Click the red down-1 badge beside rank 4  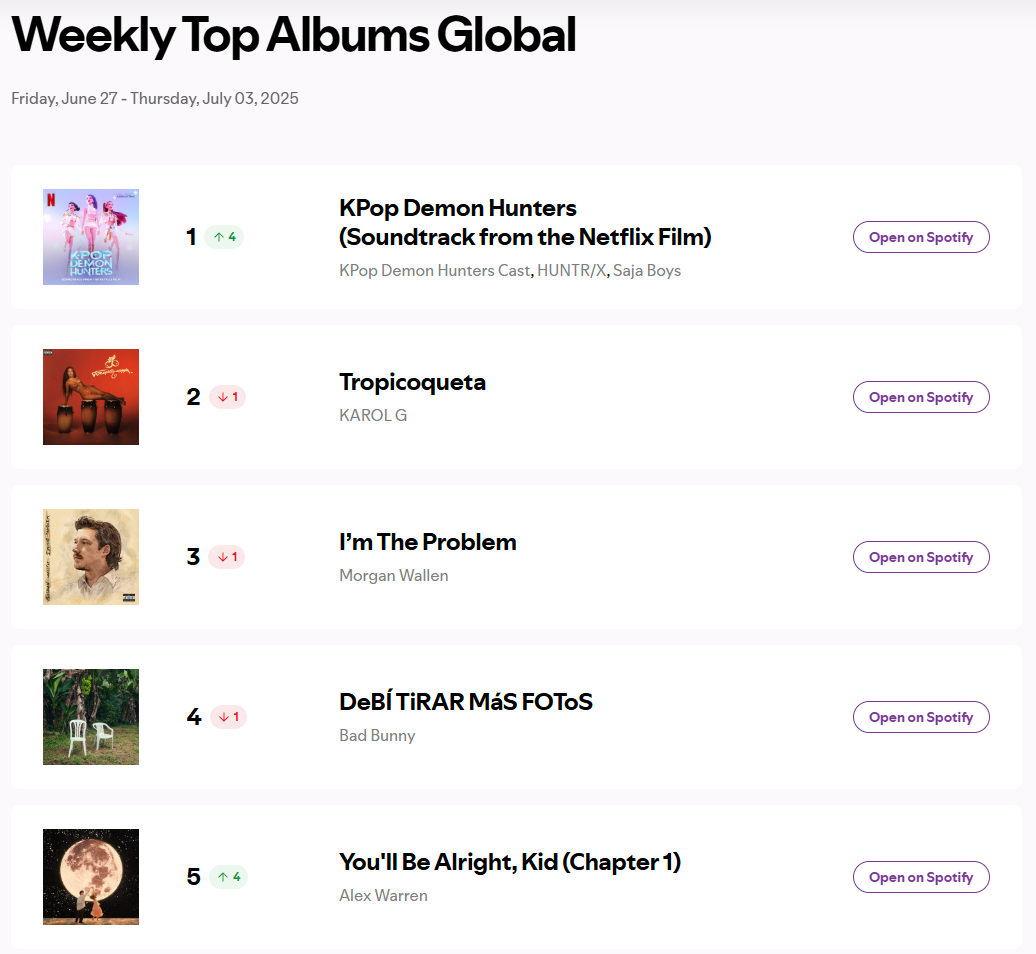[228, 717]
